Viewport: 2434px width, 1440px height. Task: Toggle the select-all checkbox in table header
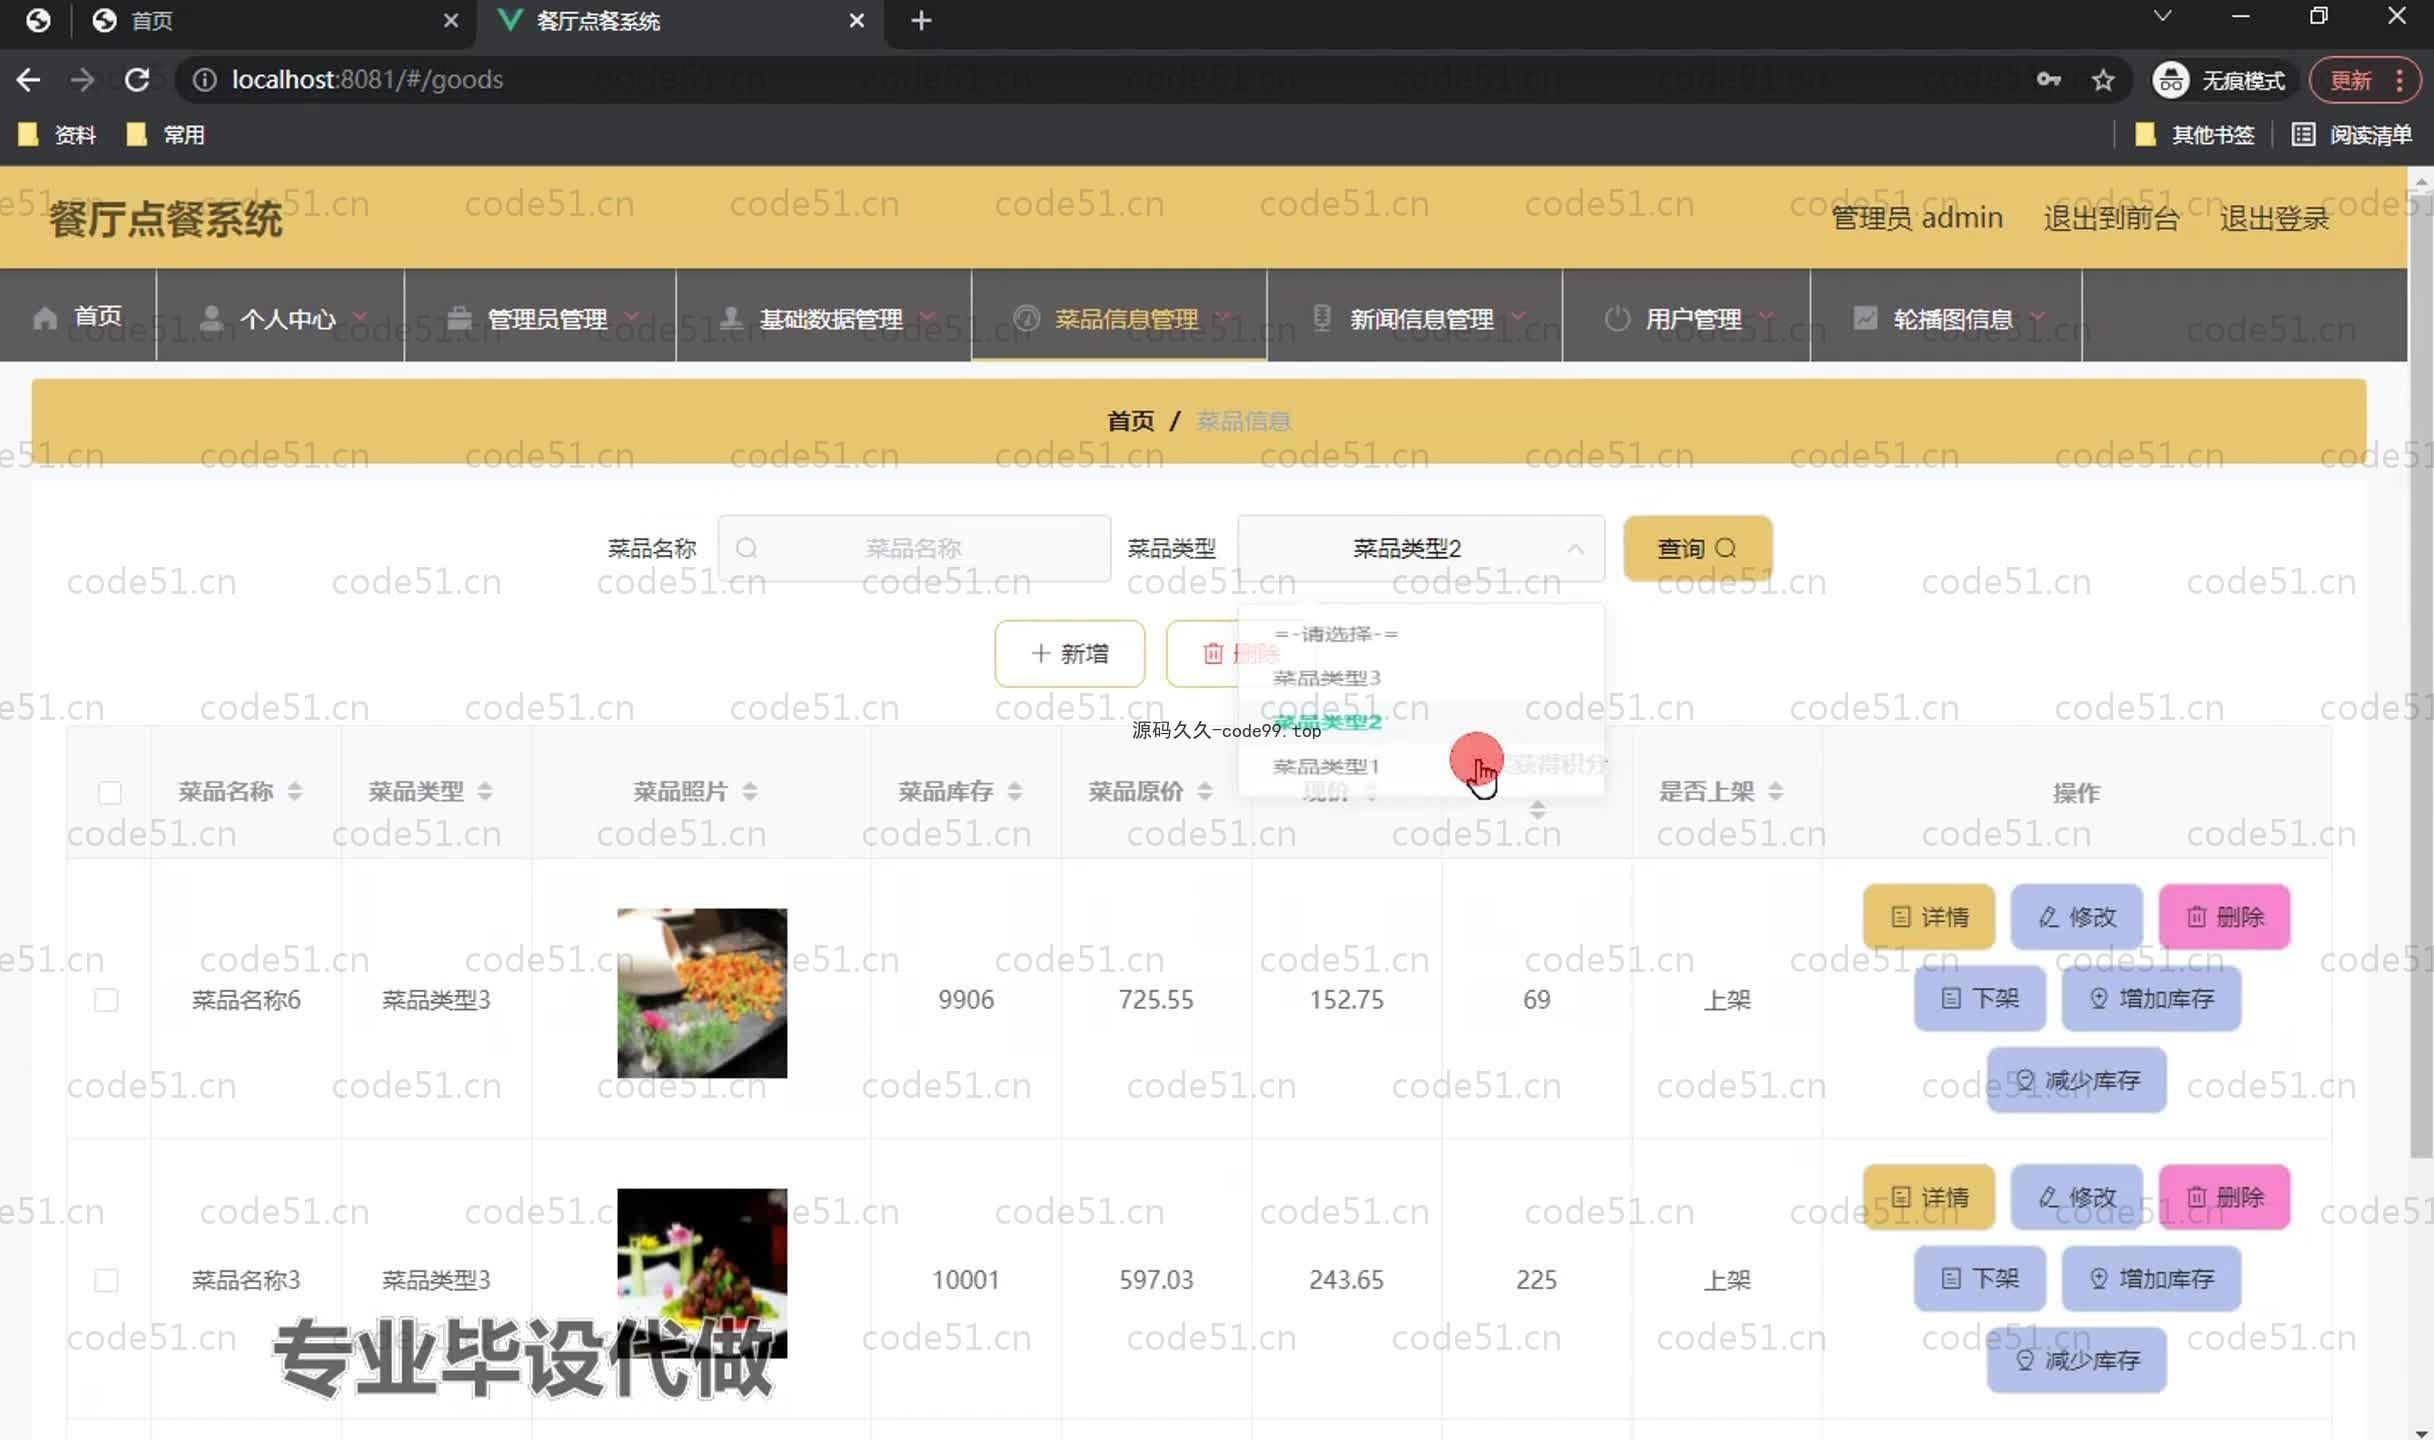110,793
